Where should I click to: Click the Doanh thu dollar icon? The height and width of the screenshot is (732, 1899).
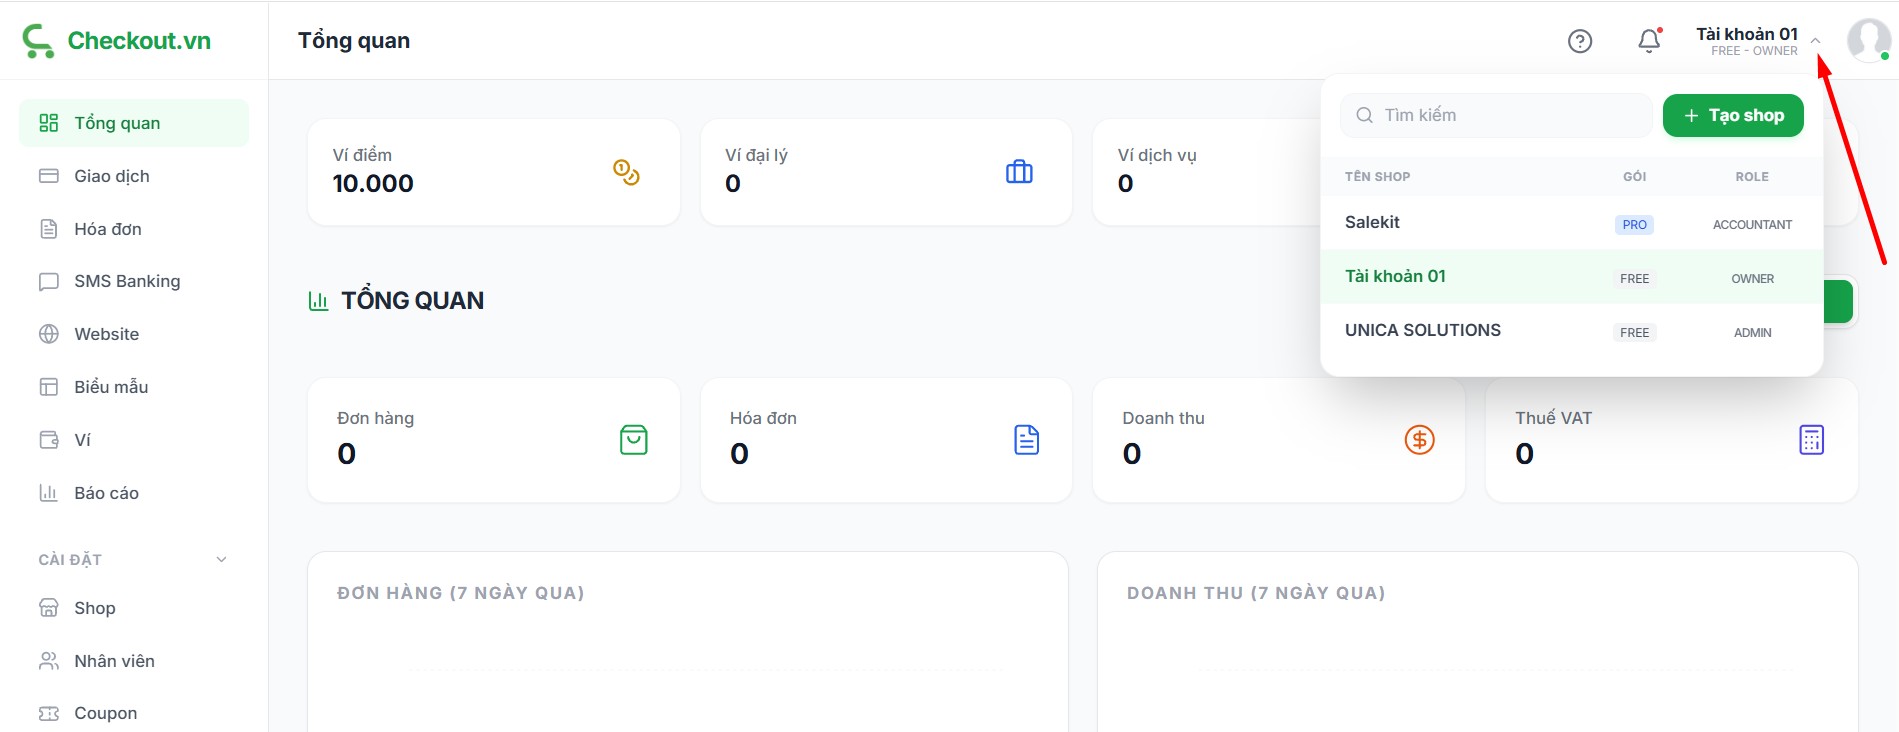tap(1419, 440)
